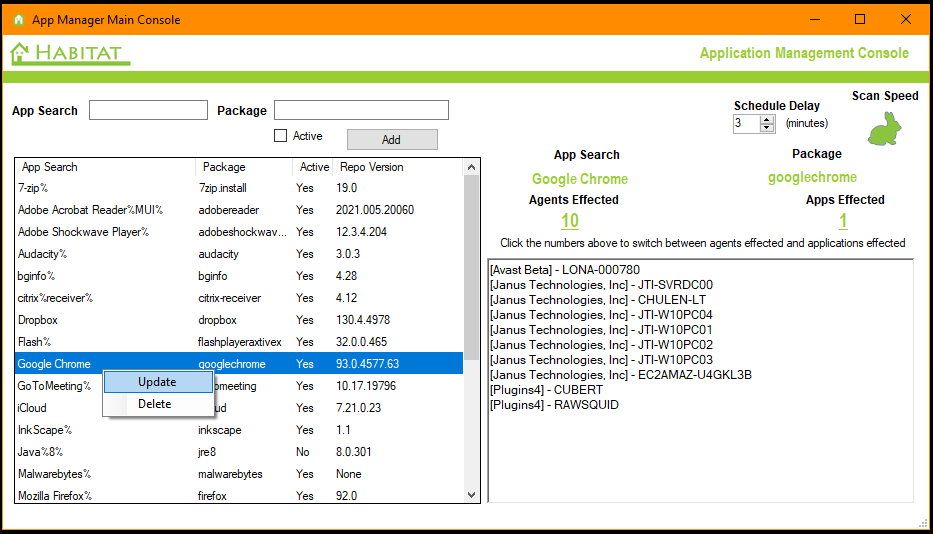Focus the Package input field

(x=361, y=110)
